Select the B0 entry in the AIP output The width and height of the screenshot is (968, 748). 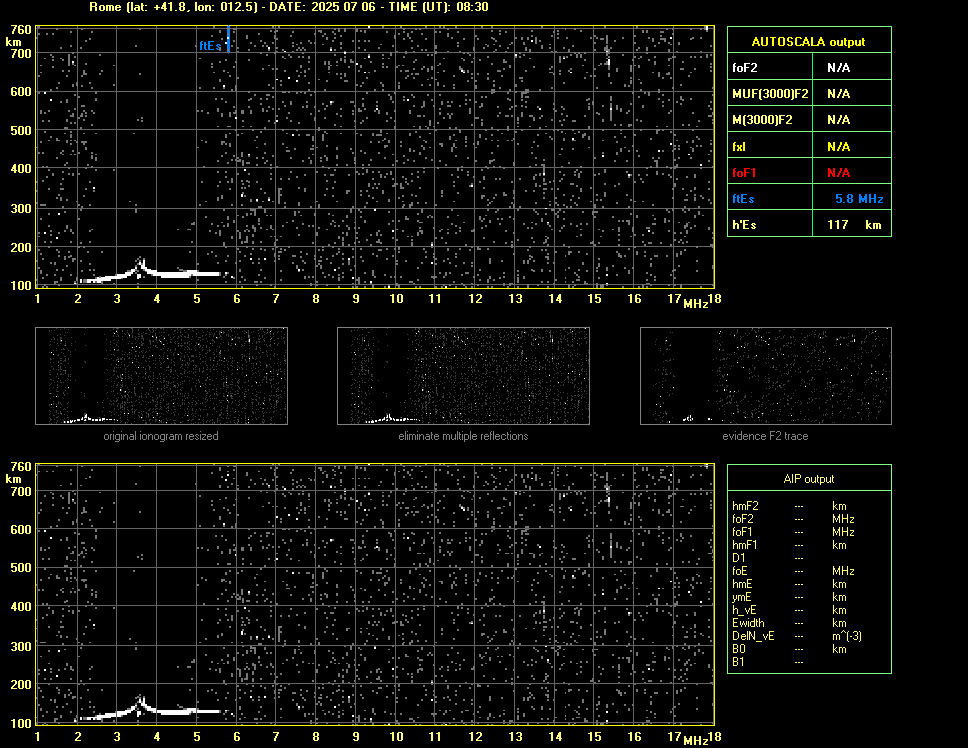click(x=739, y=649)
